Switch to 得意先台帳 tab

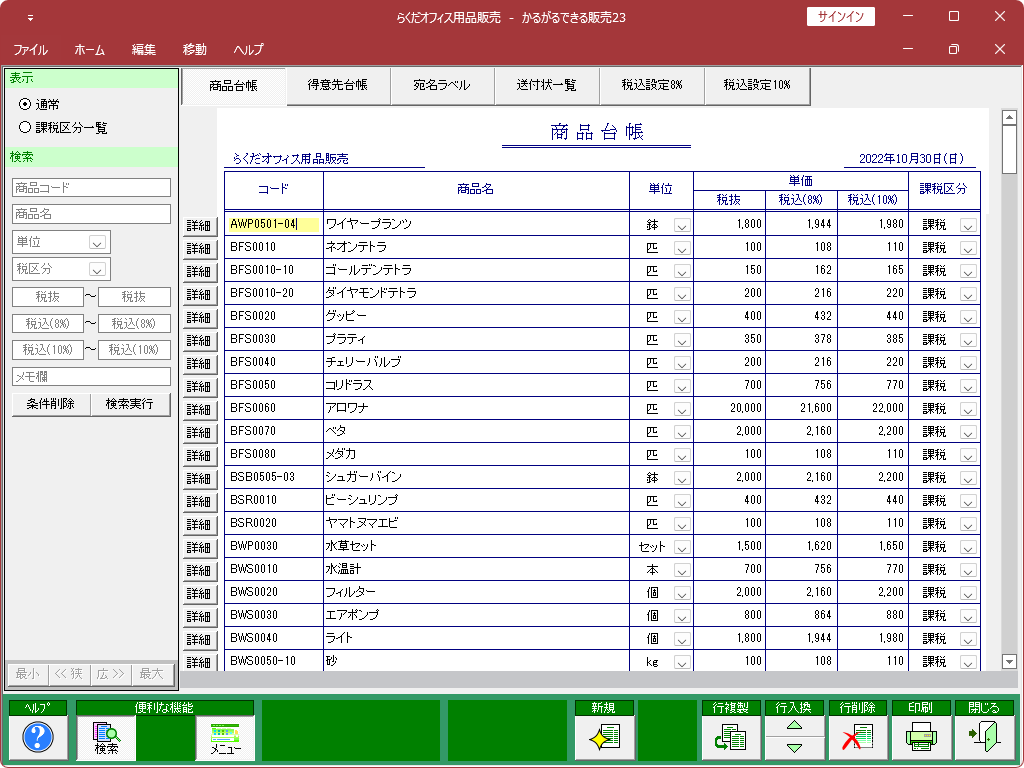point(338,85)
